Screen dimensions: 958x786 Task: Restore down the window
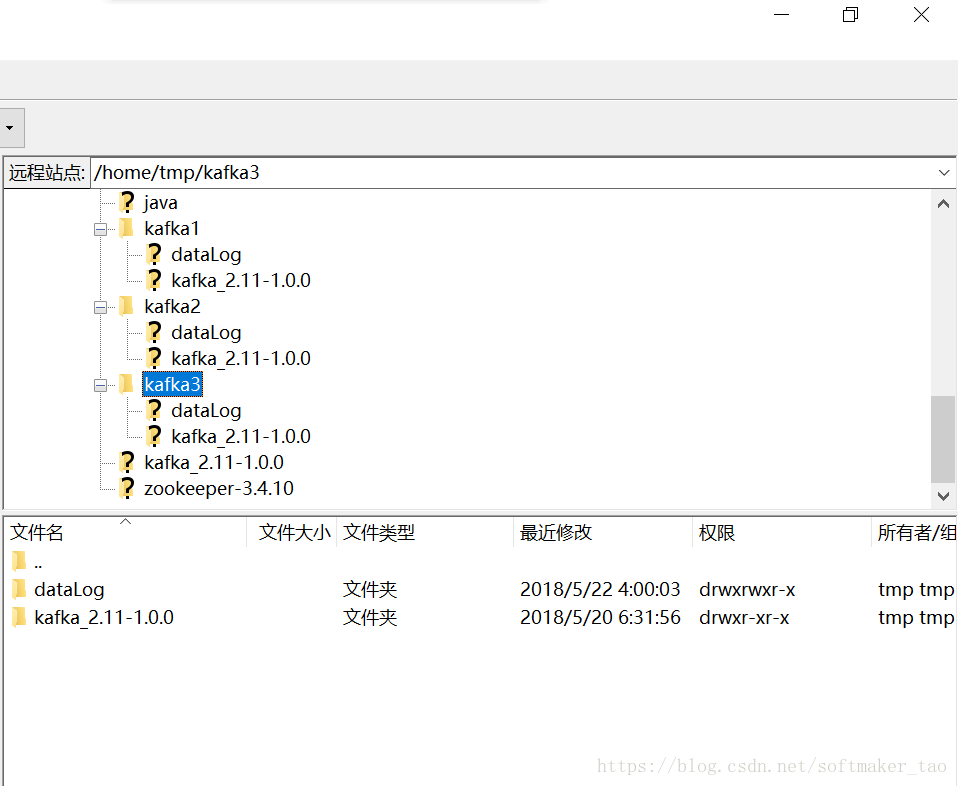(850, 15)
